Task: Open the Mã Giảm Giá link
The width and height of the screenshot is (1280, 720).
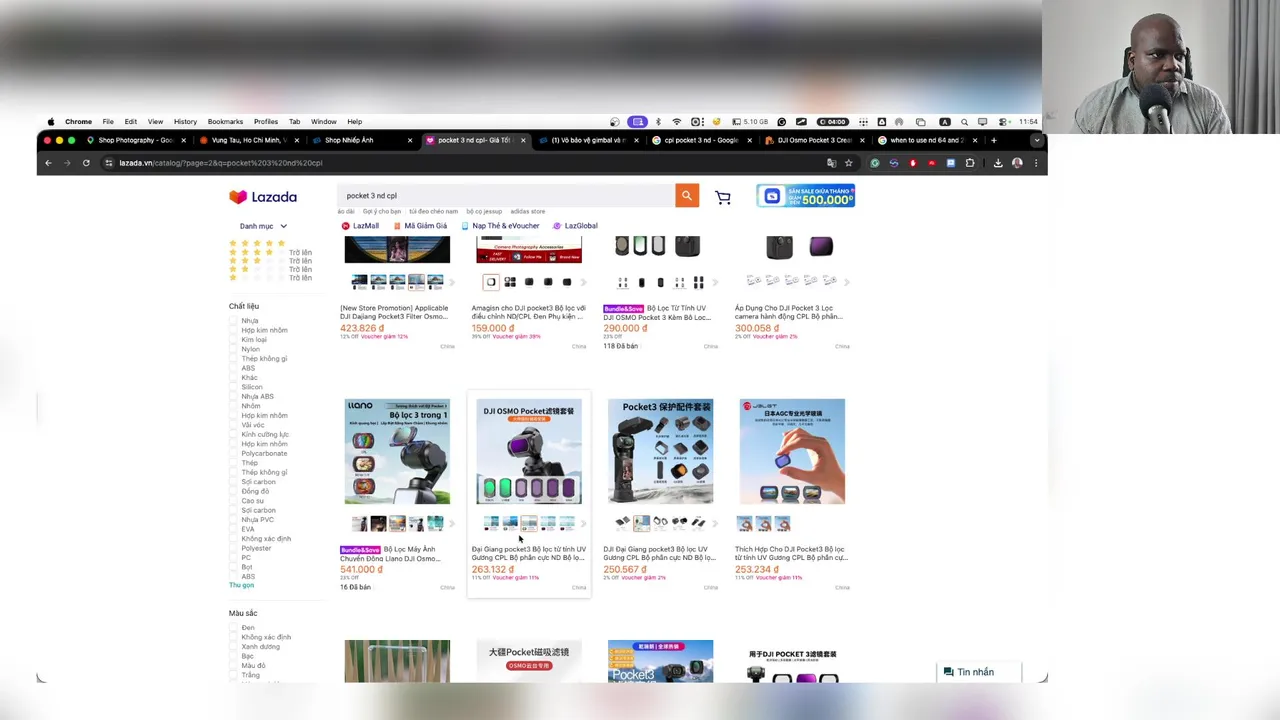Action: pos(420,226)
